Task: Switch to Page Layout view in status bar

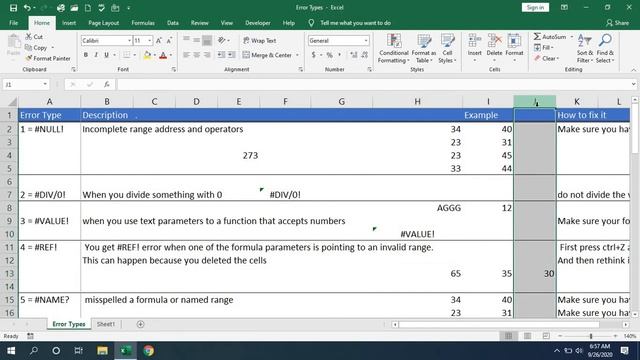Action: pos(527,336)
